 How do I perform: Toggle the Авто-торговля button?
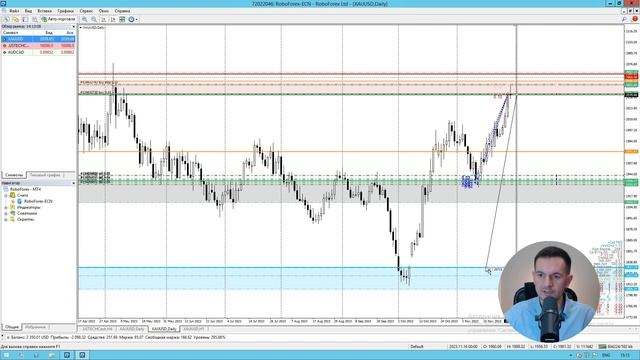pos(58,19)
